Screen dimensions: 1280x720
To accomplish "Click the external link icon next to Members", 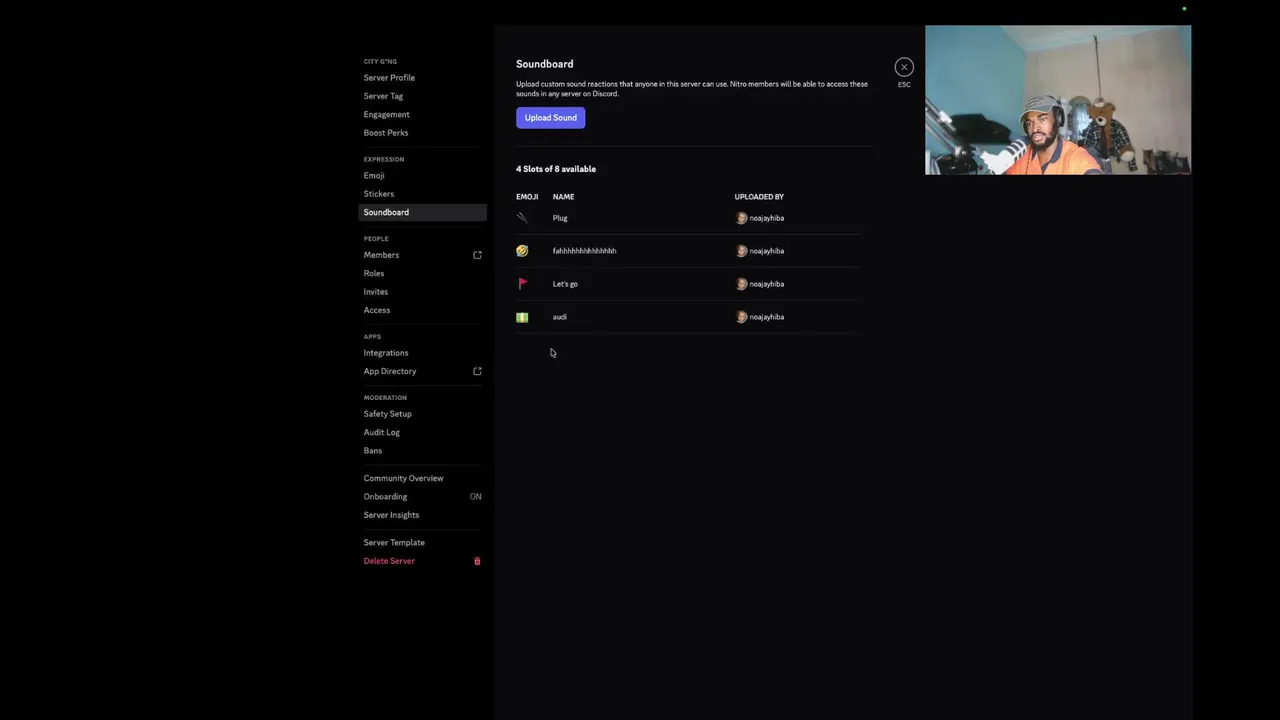I will click(477, 255).
